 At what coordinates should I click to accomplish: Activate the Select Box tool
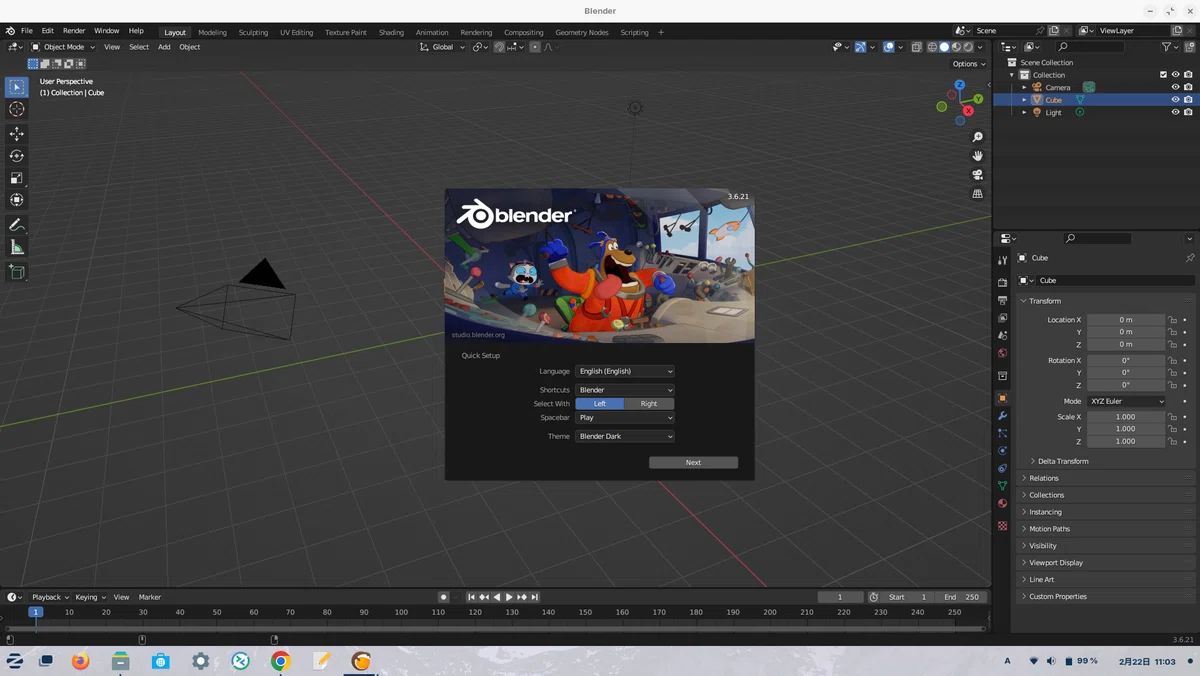[x=17, y=87]
